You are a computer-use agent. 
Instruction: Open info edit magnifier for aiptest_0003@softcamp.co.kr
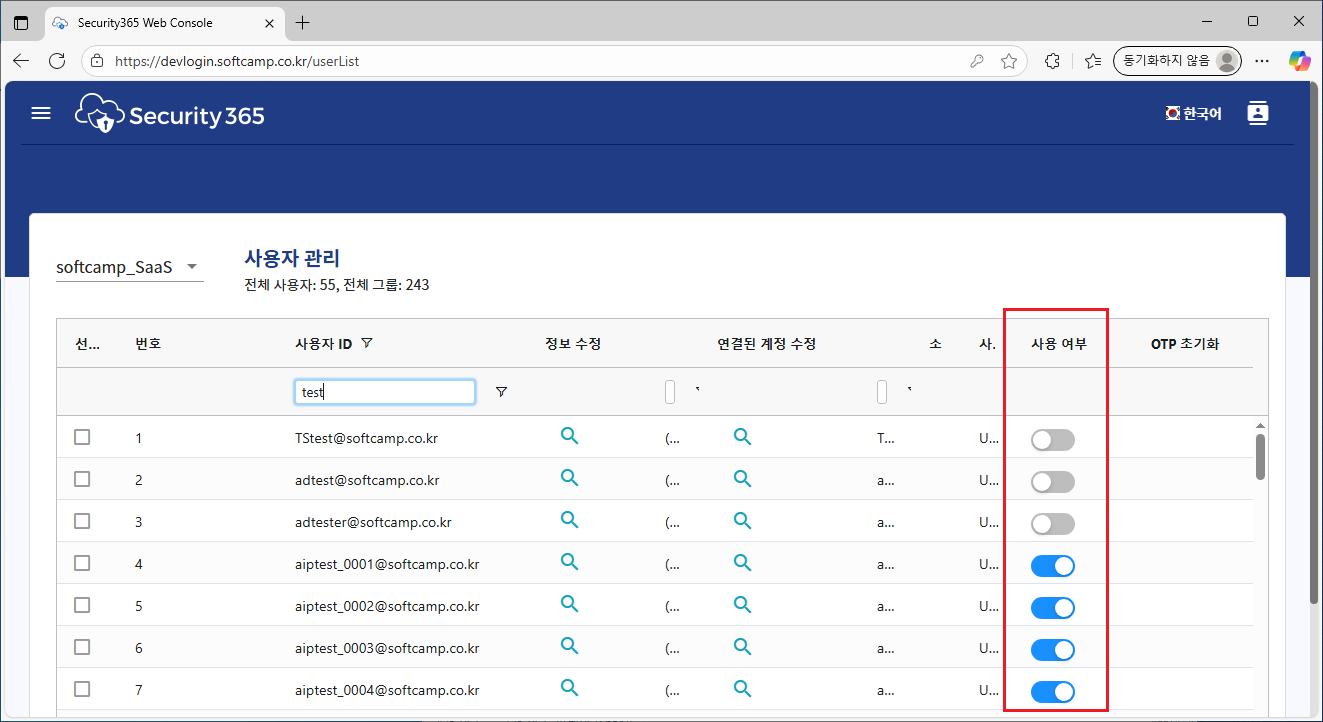tap(569, 646)
